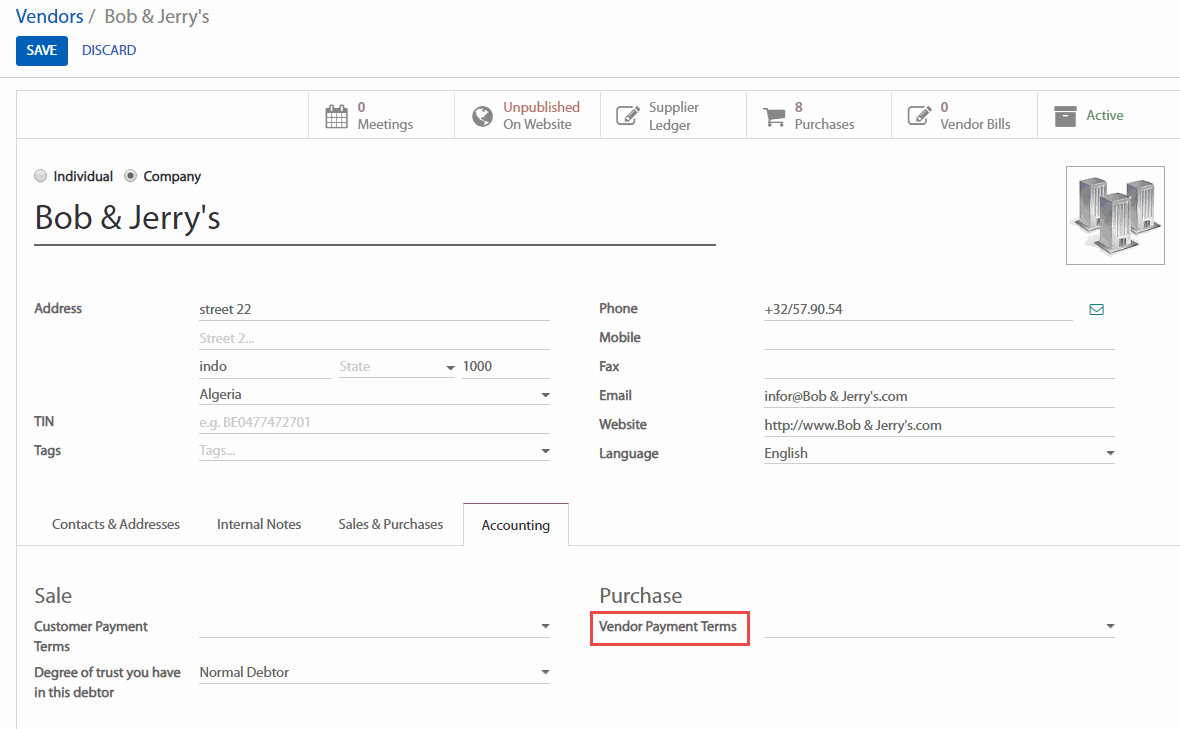
Task: Click the company building image thumbnail
Action: click(1115, 215)
